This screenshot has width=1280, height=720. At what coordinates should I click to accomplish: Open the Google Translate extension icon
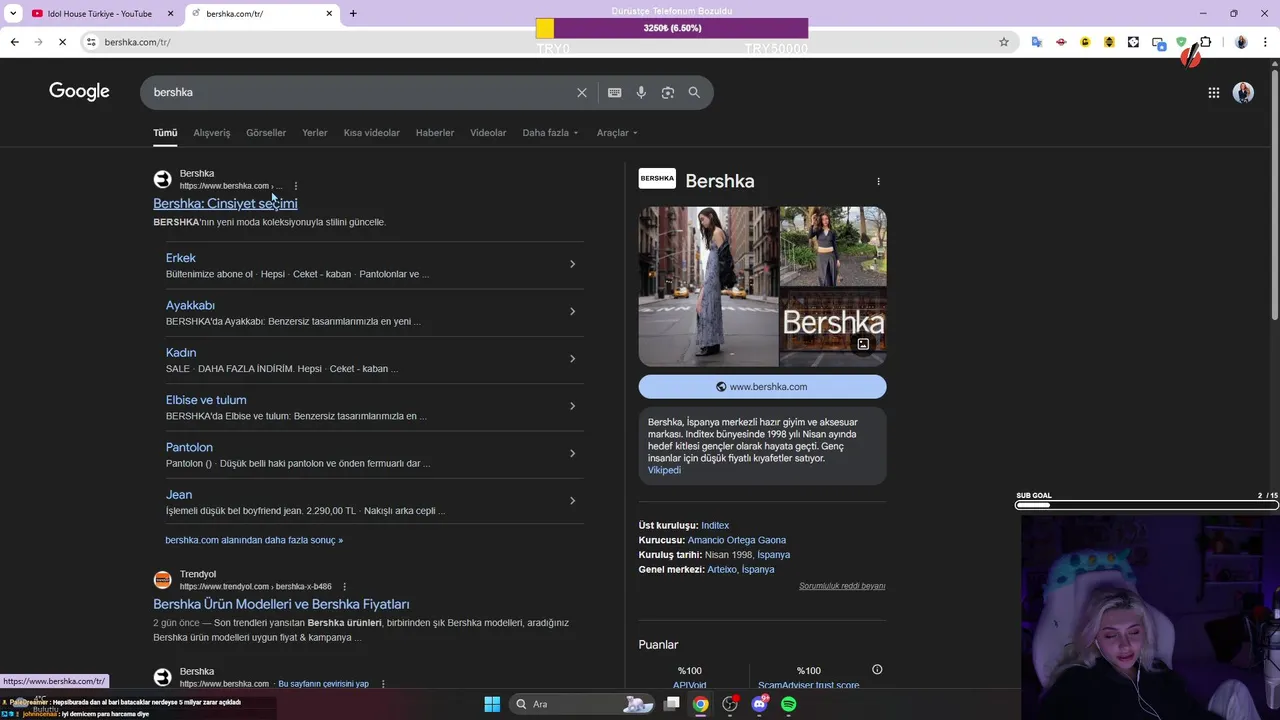pos(1037,42)
